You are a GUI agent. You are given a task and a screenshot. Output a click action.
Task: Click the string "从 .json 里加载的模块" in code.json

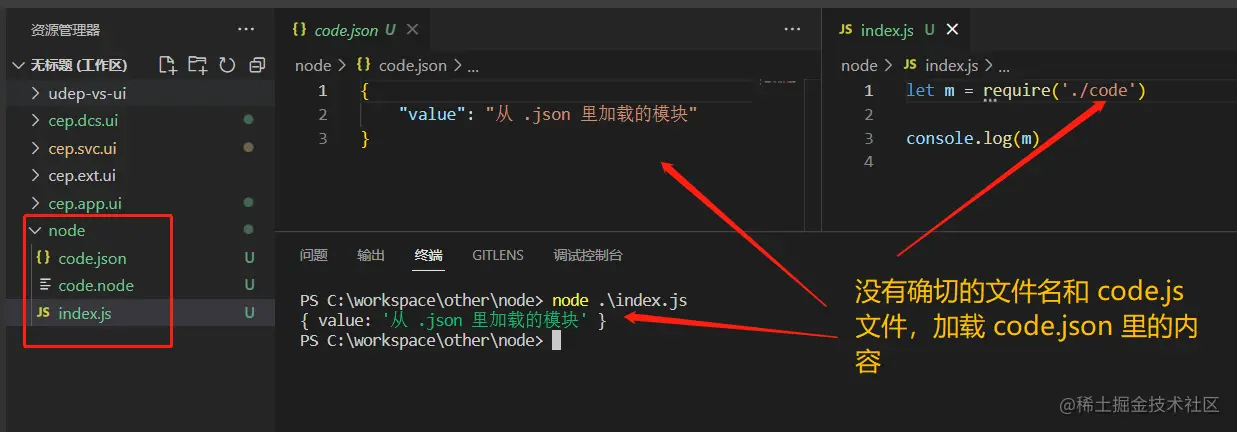tap(591, 115)
